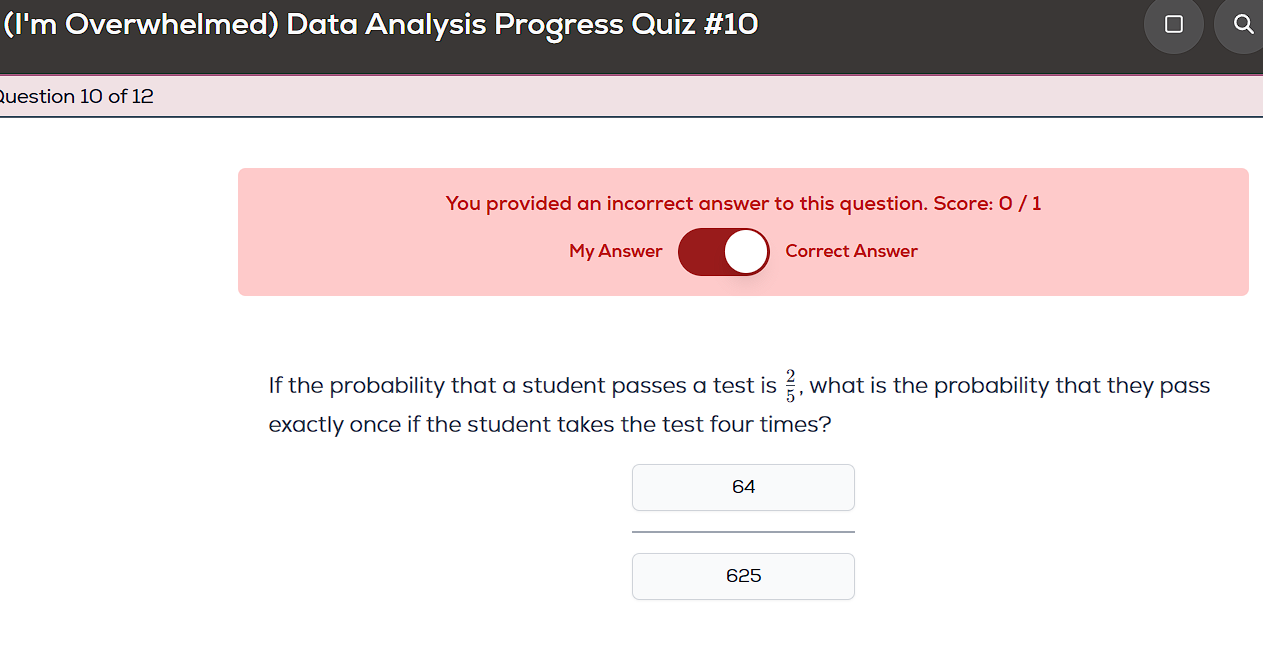Toggle the My Answer / Correct Answer switch
This screenshot has width=1263, height=646.
click(x=723, y=252)
